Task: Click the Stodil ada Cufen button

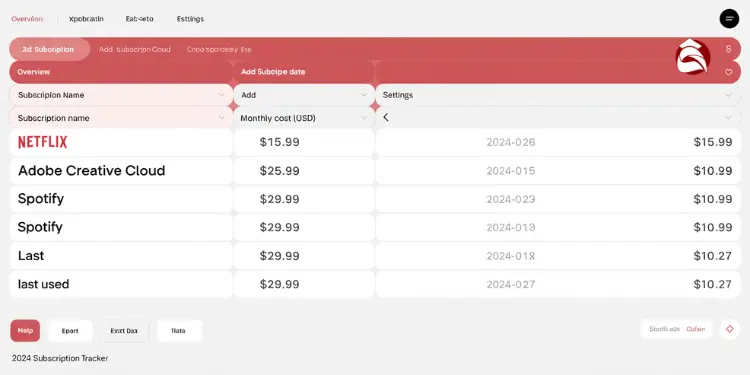Action: (676, 329)
